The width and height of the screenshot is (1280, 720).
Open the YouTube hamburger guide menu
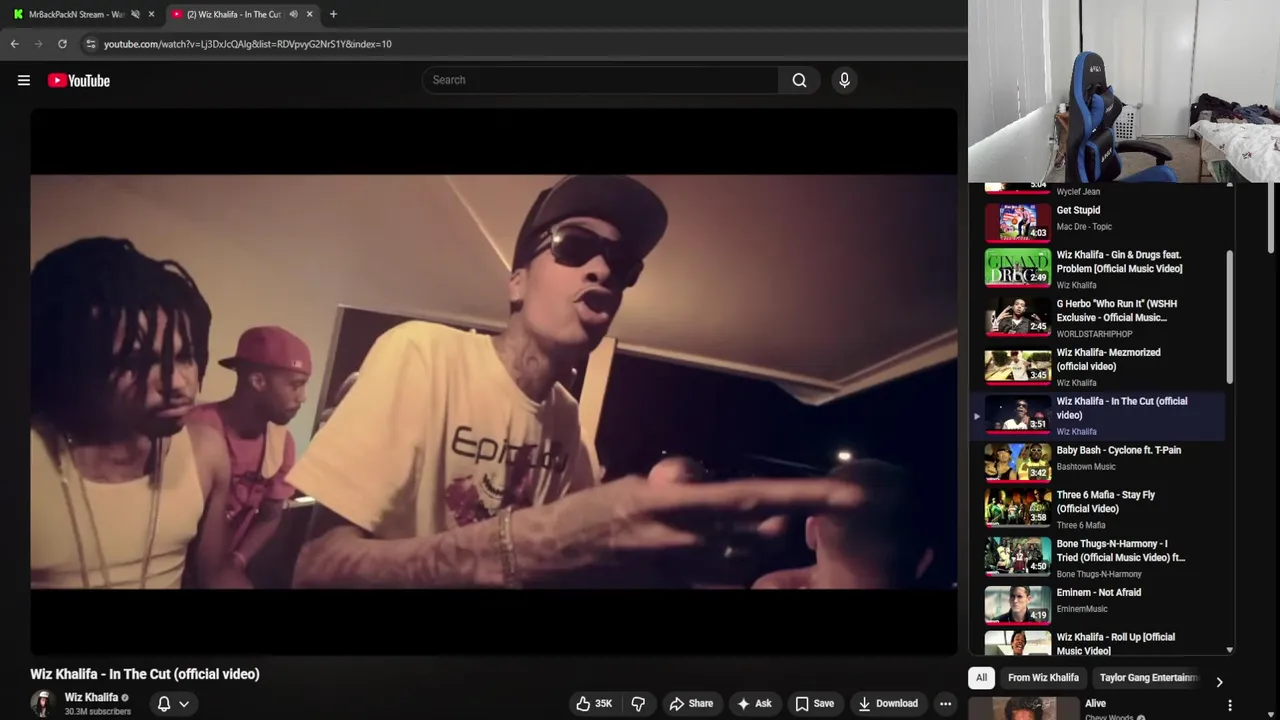pyautogui.click(x=24, y=80)
